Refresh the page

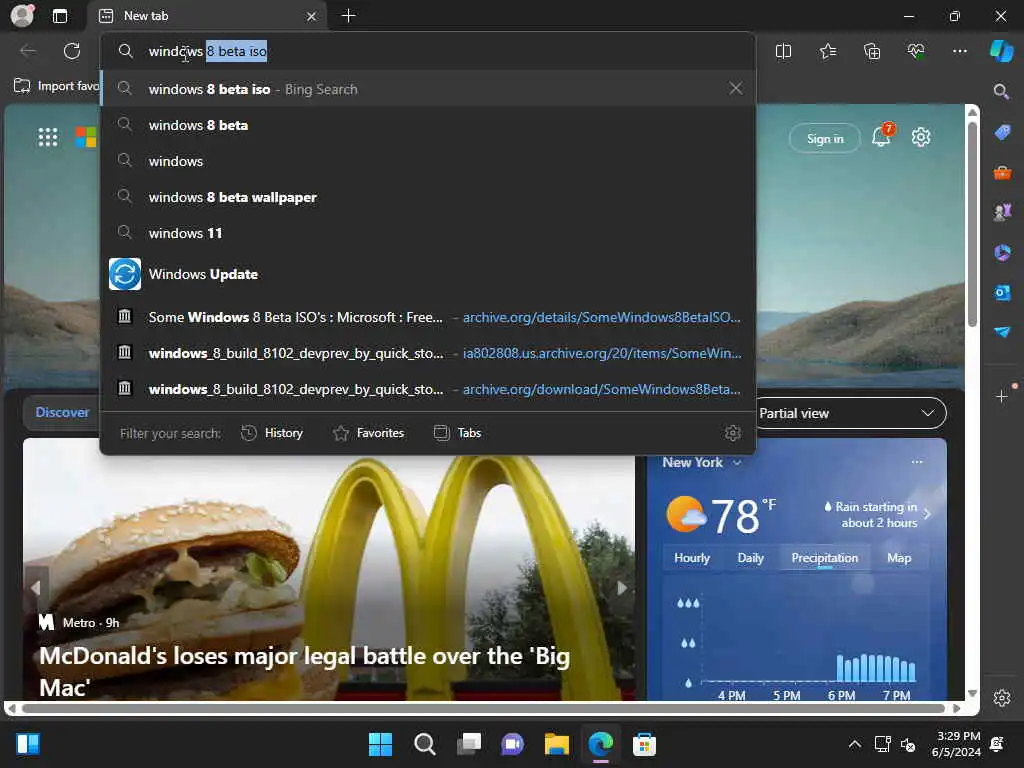(72, 51)
